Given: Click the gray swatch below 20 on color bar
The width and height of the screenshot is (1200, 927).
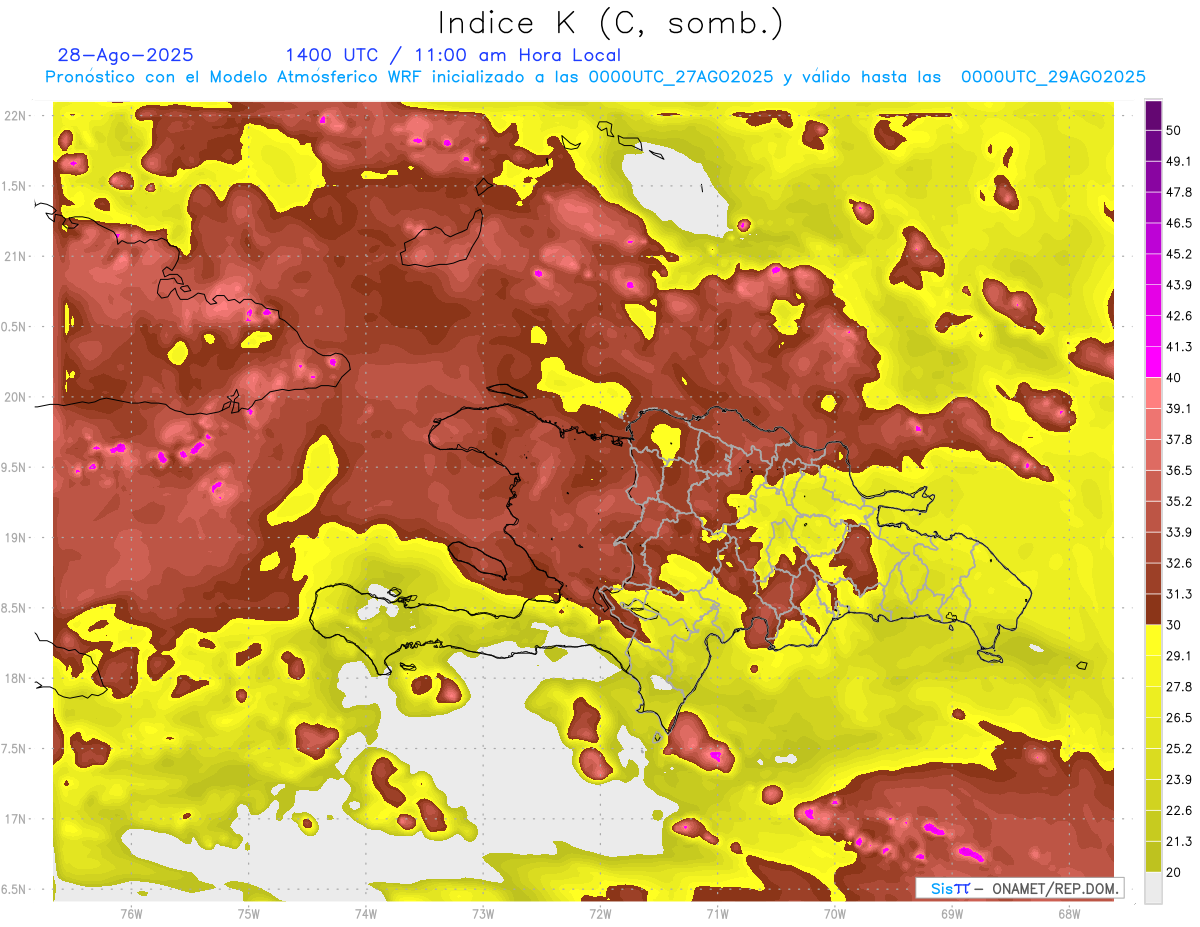Looking at the screenshot, I should (1154, 887).
